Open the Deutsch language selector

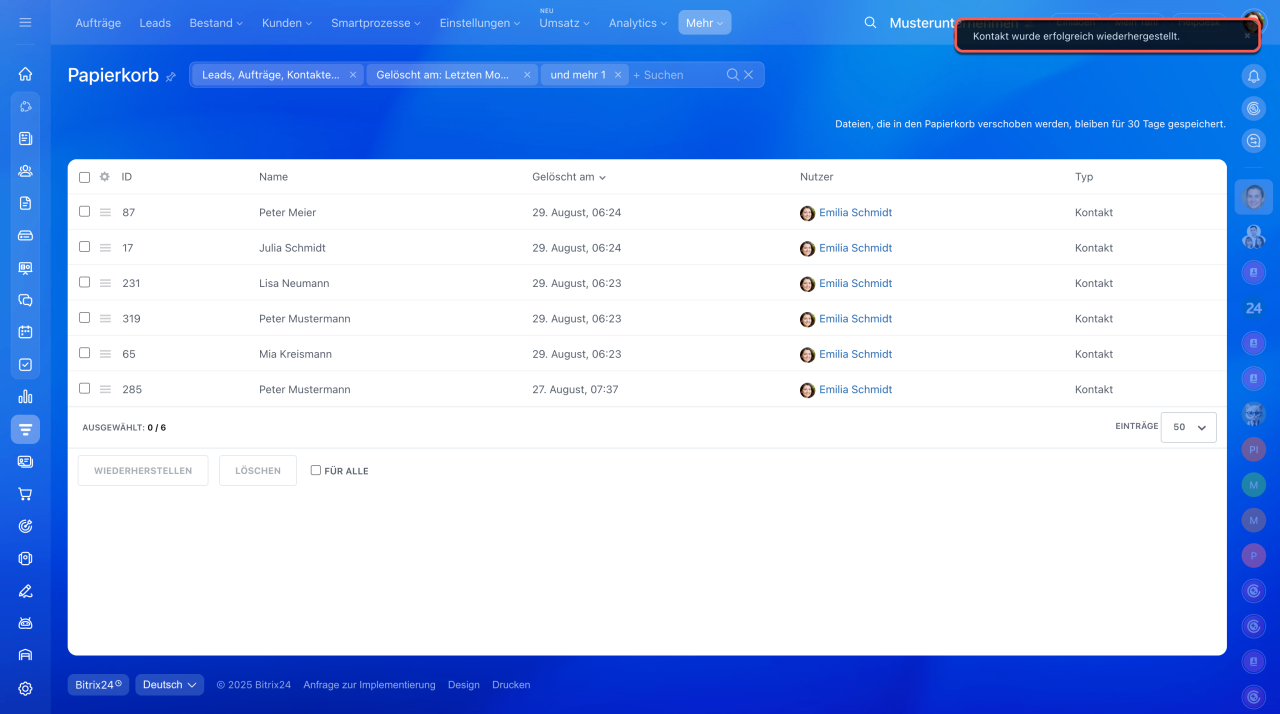(x=170, y=685)
